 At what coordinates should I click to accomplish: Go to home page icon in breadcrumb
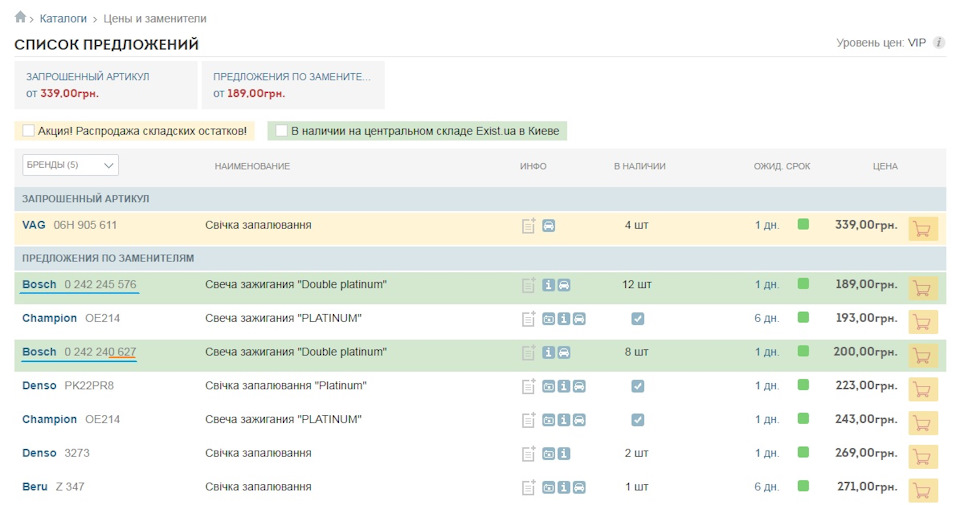coord(20,17)
